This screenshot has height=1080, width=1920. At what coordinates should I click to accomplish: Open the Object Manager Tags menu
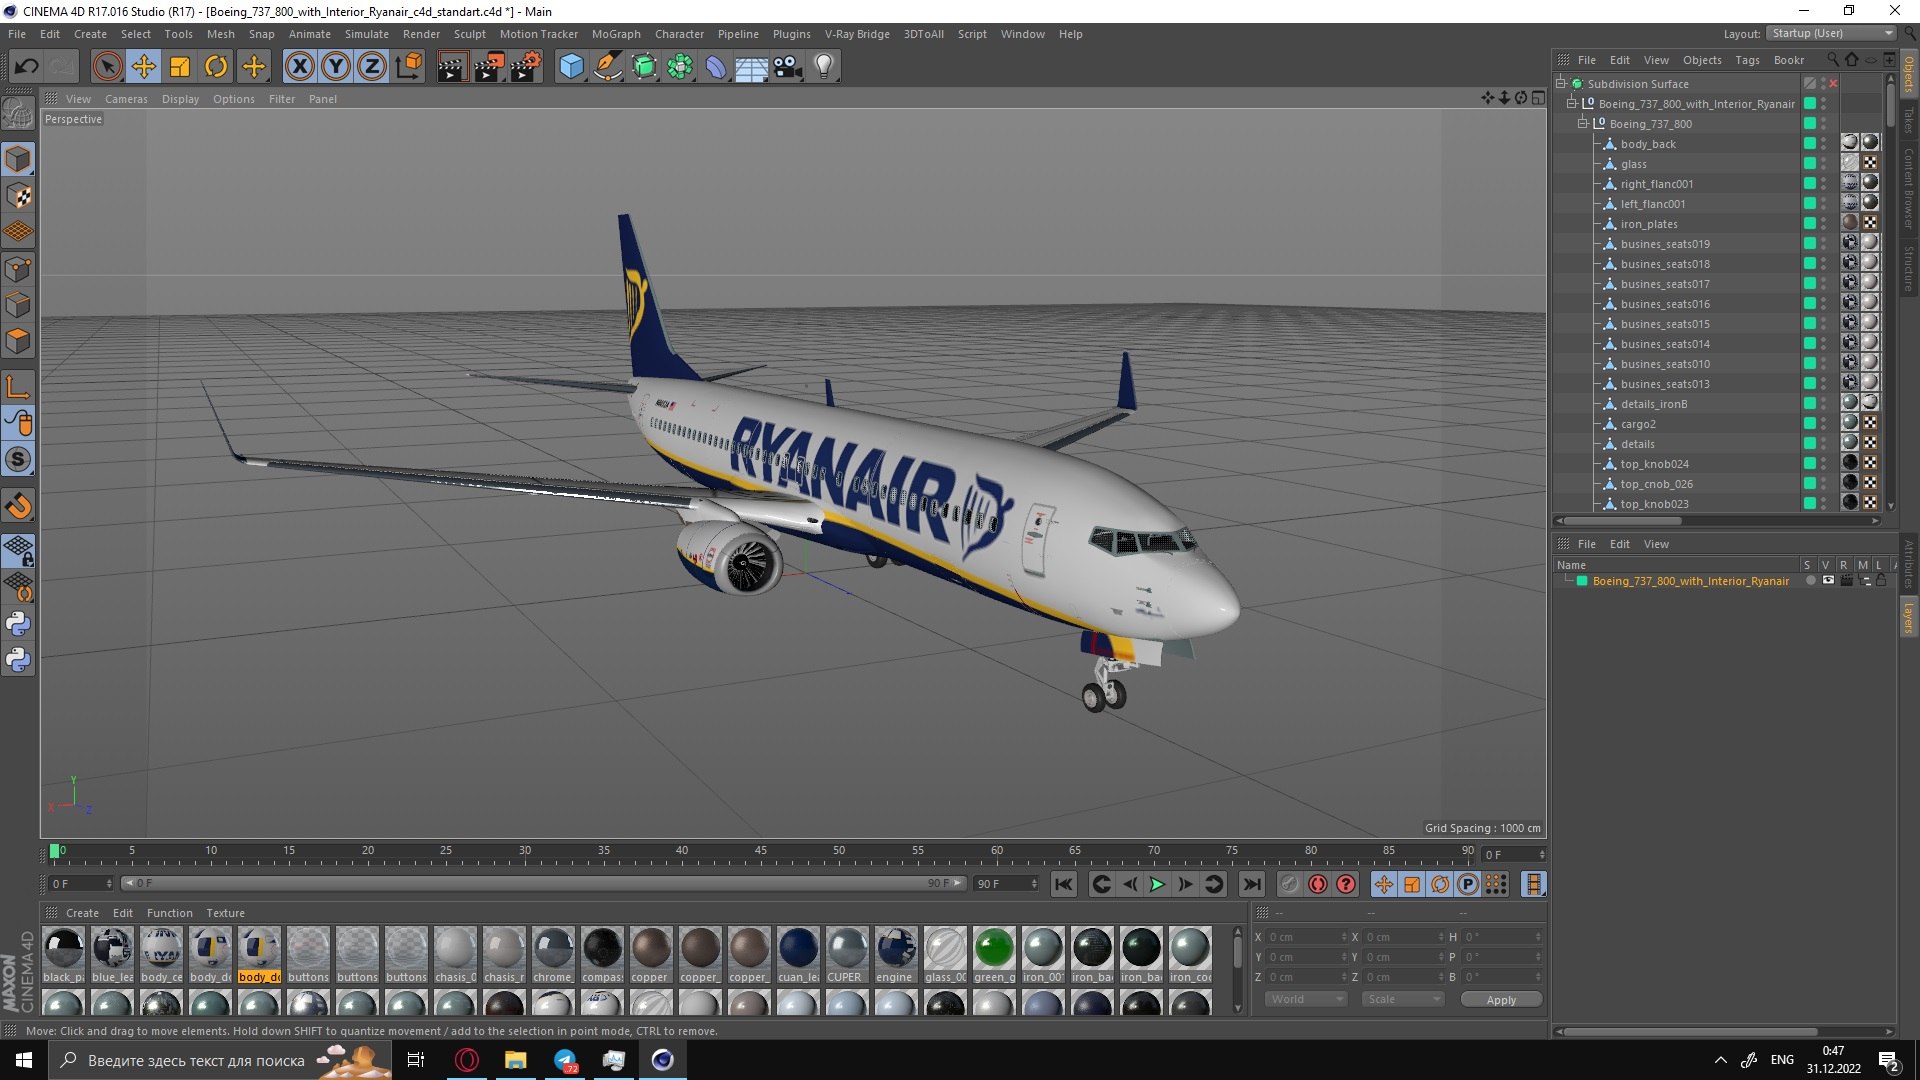1747,60
